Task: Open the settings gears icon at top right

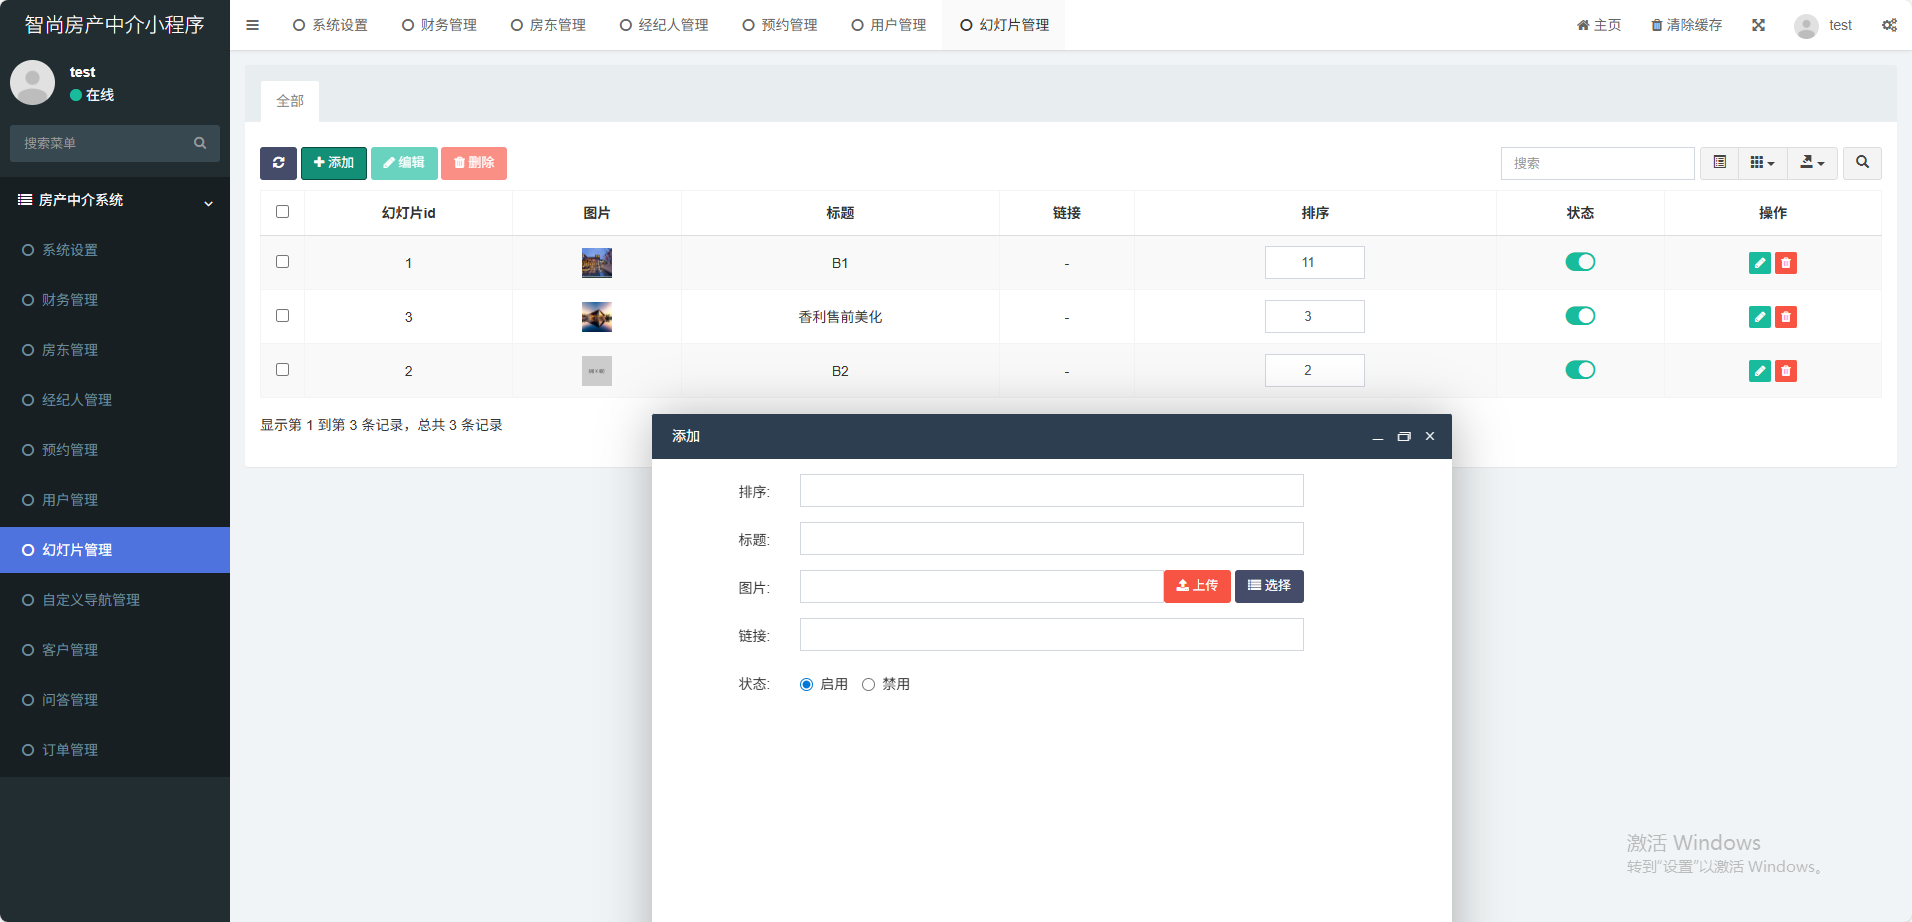Action: pos(1889,25)
